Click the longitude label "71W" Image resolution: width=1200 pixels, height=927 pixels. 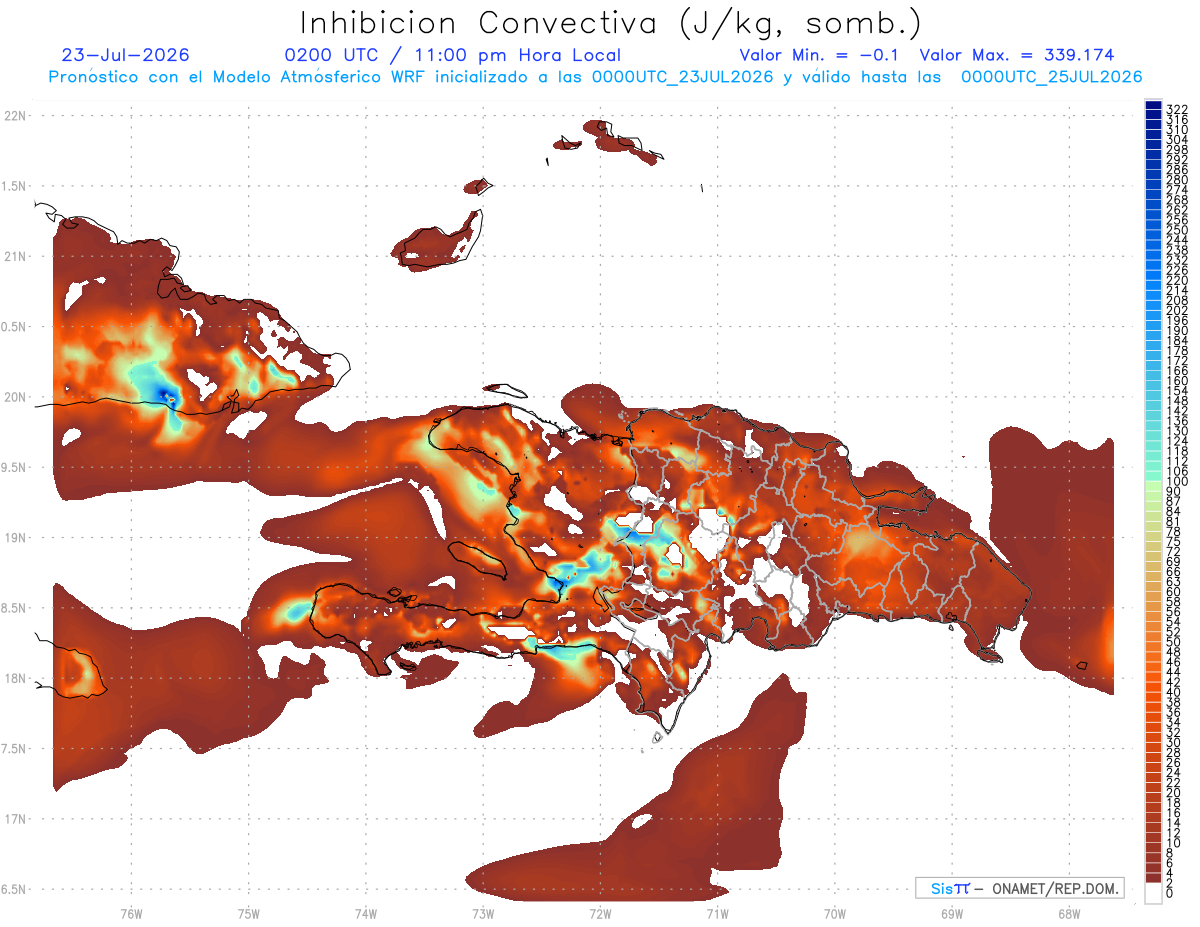pyautogui.click(x=717, y=913)
